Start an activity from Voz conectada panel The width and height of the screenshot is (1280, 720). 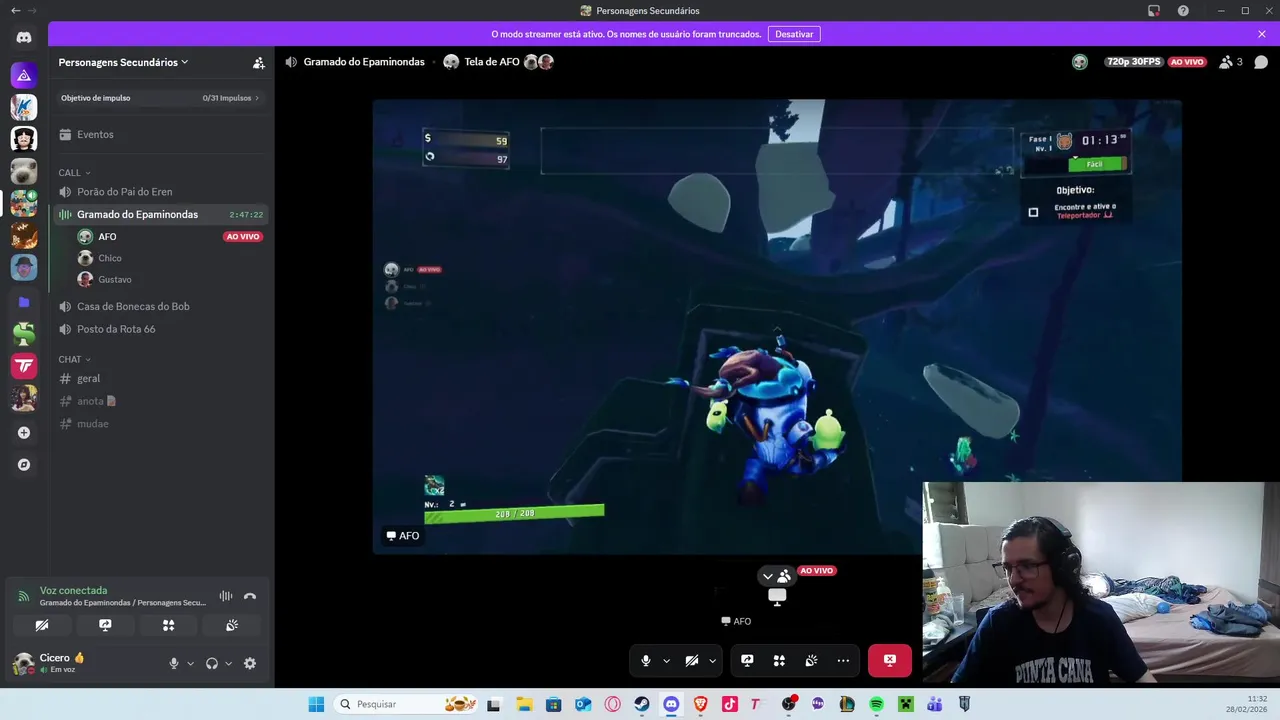pos(168,625)
